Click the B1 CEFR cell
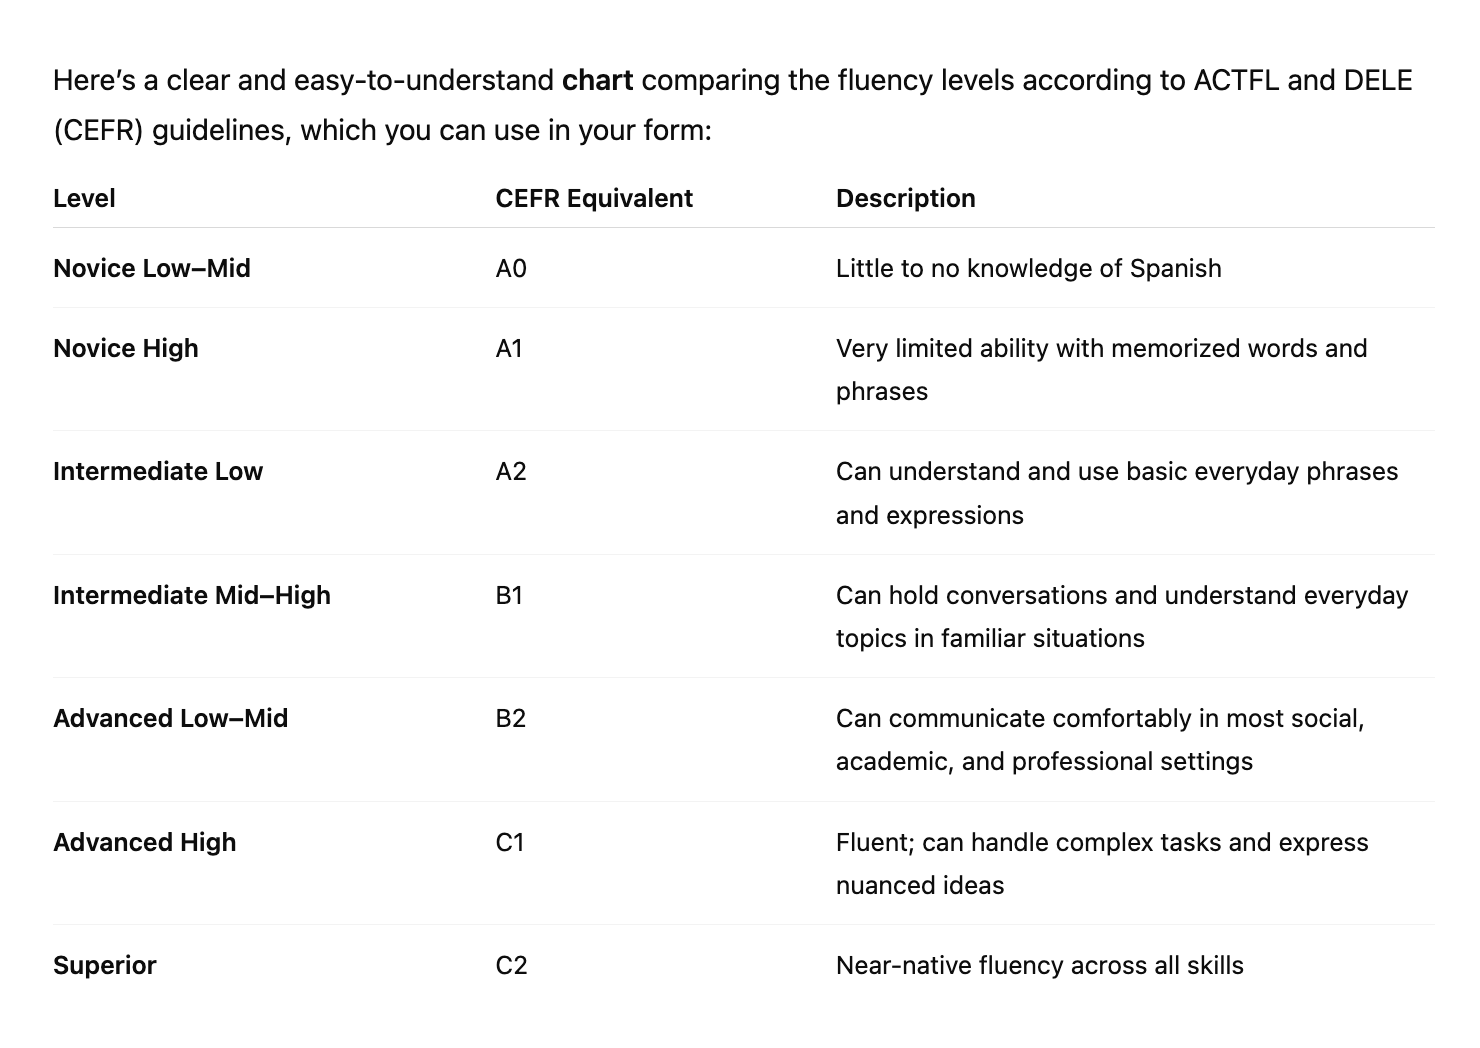 click(509, 595)
